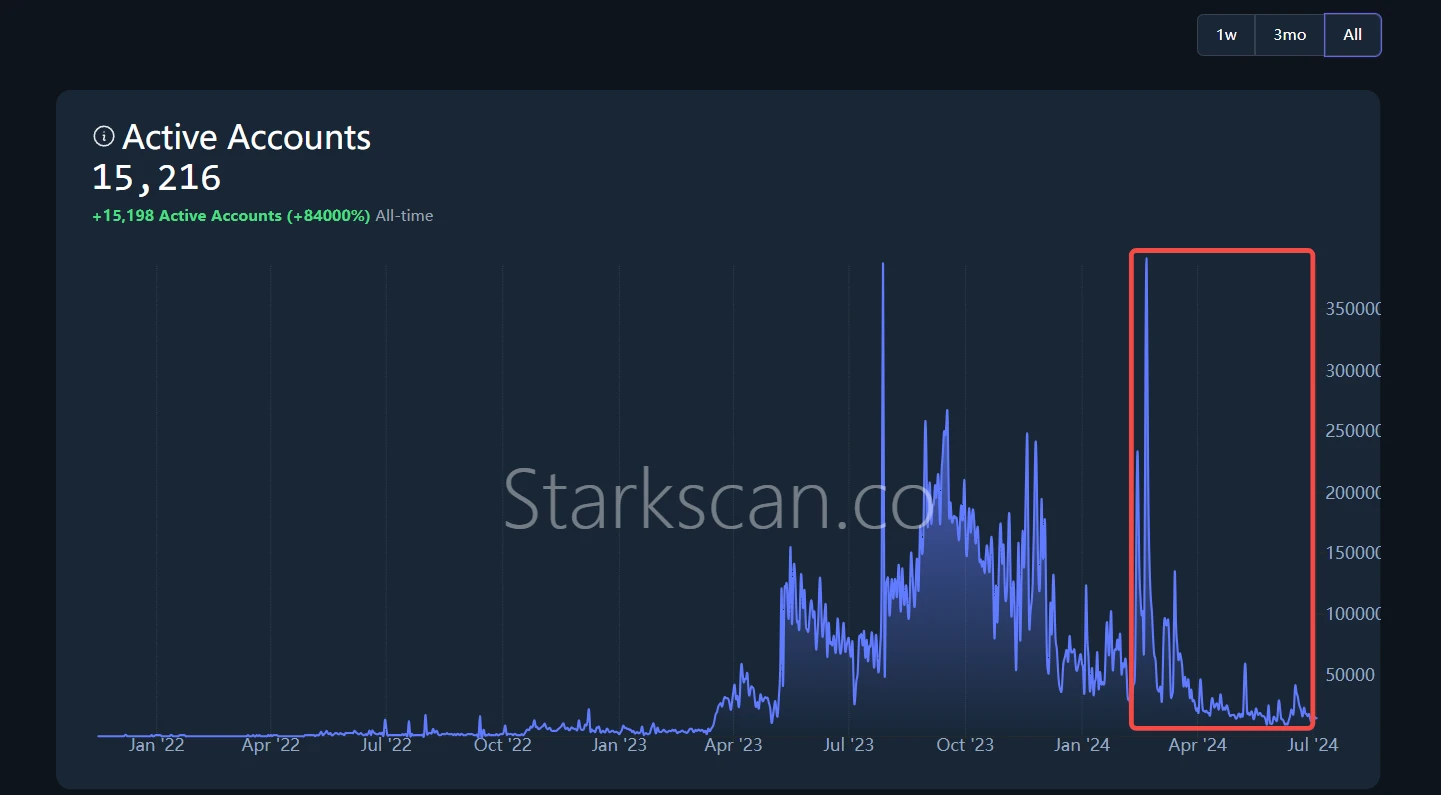Click the 15,216 active accounts value
Image resolution: width=1441 pixels, height=795 pixels.
pyautogui.click(x=157, y=178)
